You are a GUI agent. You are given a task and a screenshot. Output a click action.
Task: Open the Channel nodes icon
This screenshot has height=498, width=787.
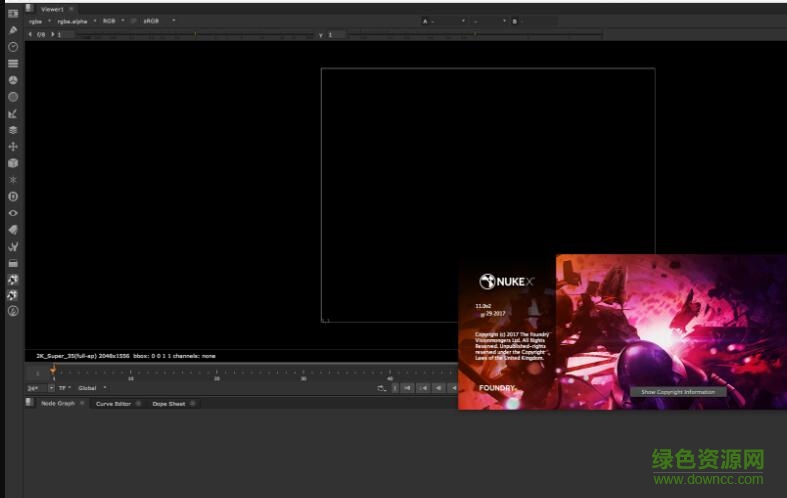coord(13,63)
